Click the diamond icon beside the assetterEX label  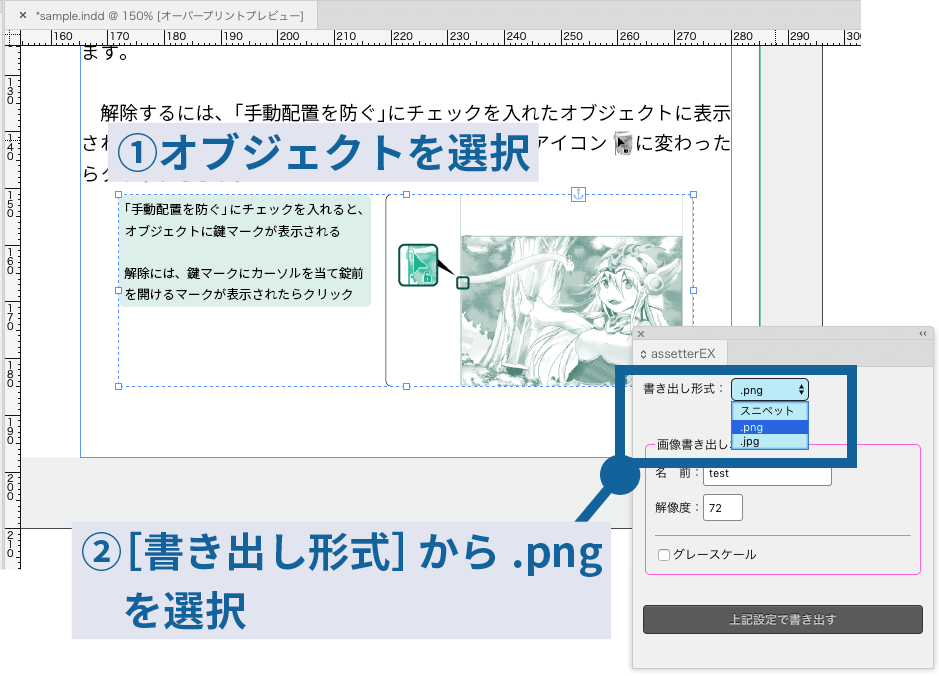[643, 353]
